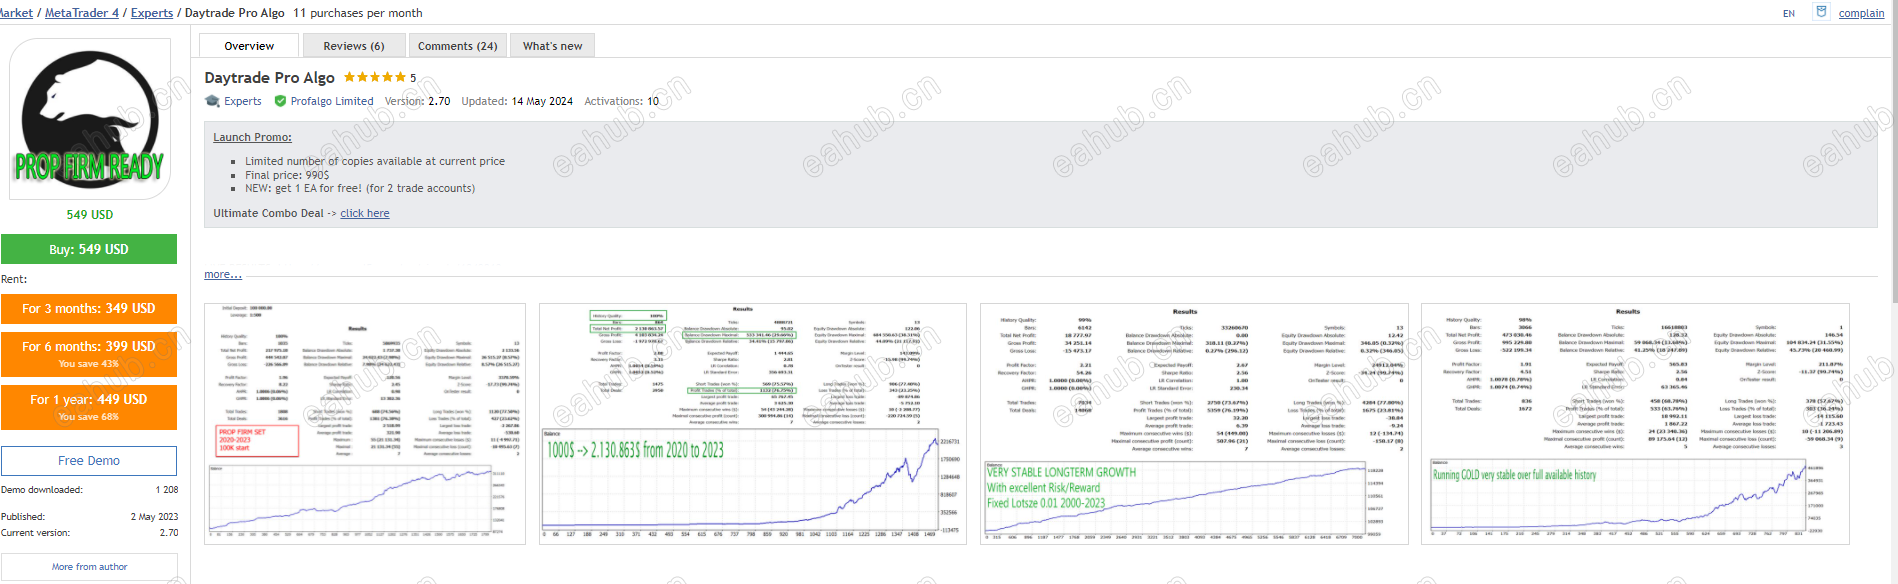
Task: Click the 'Version: 2.70' text
Action: [417, 101]
